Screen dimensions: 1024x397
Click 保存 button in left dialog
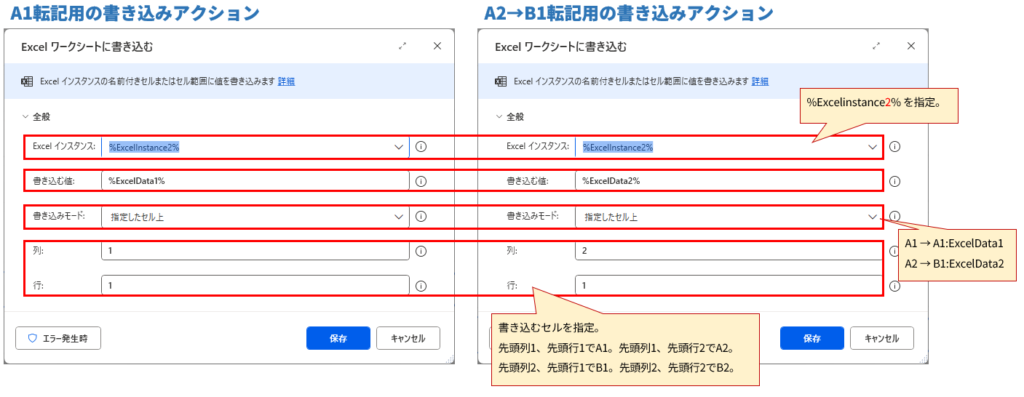338,338
